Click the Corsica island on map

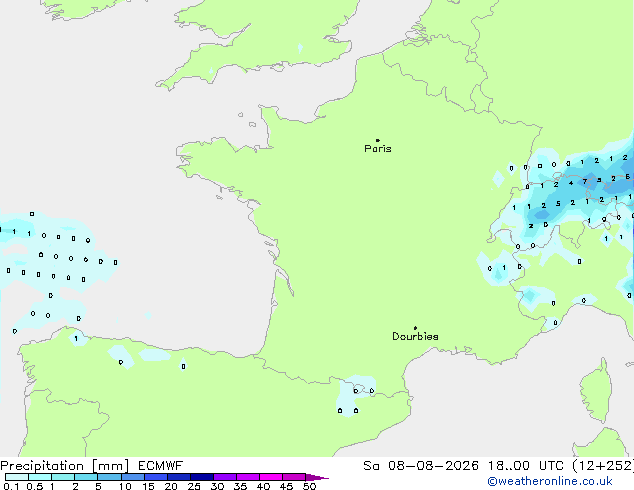pos(596,390)
